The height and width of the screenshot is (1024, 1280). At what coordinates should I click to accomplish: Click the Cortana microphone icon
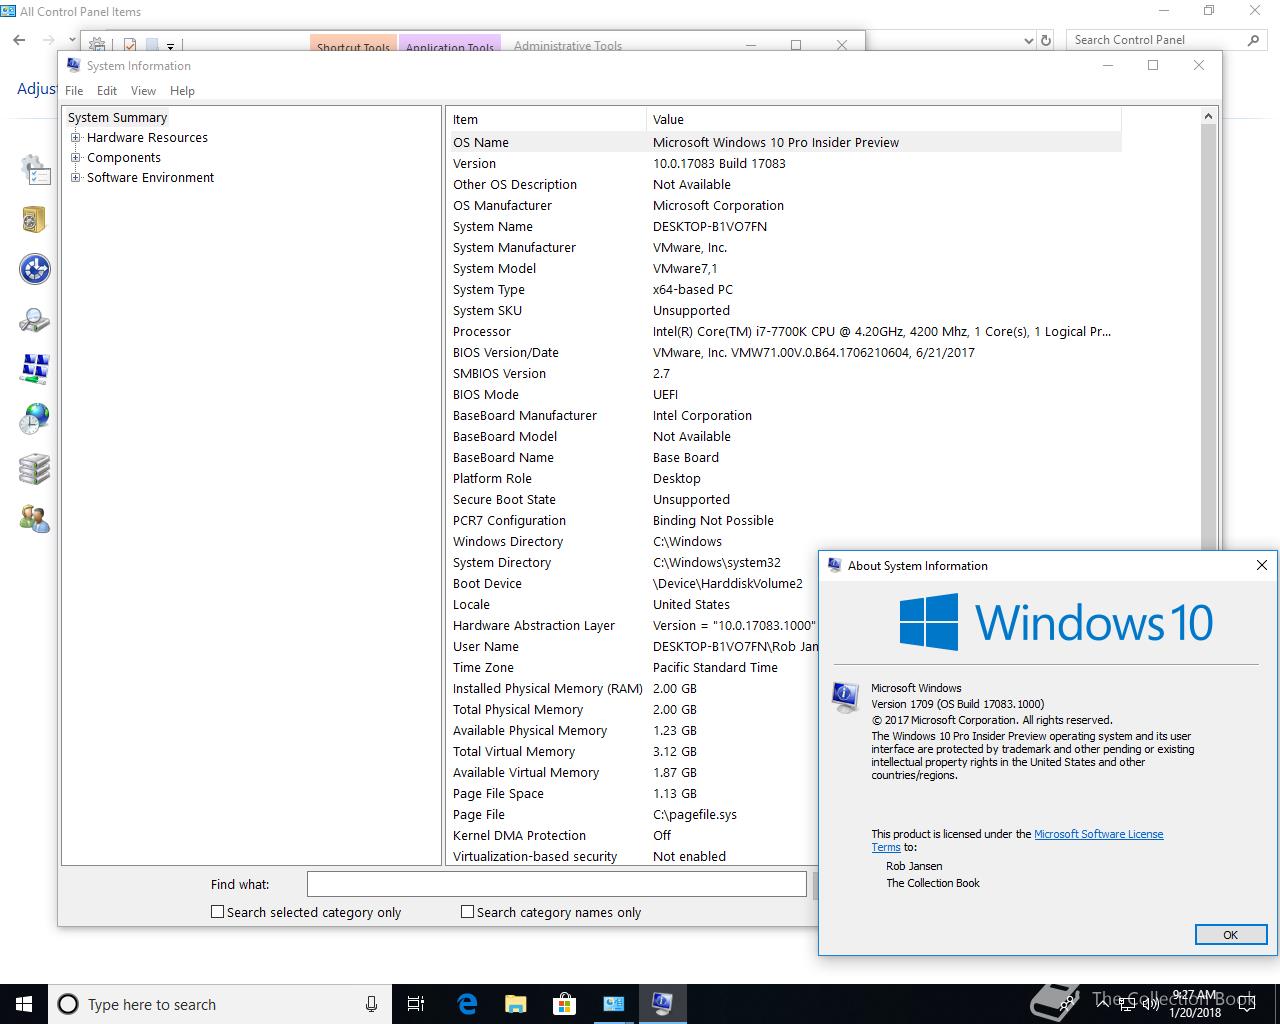(371, 1004)
